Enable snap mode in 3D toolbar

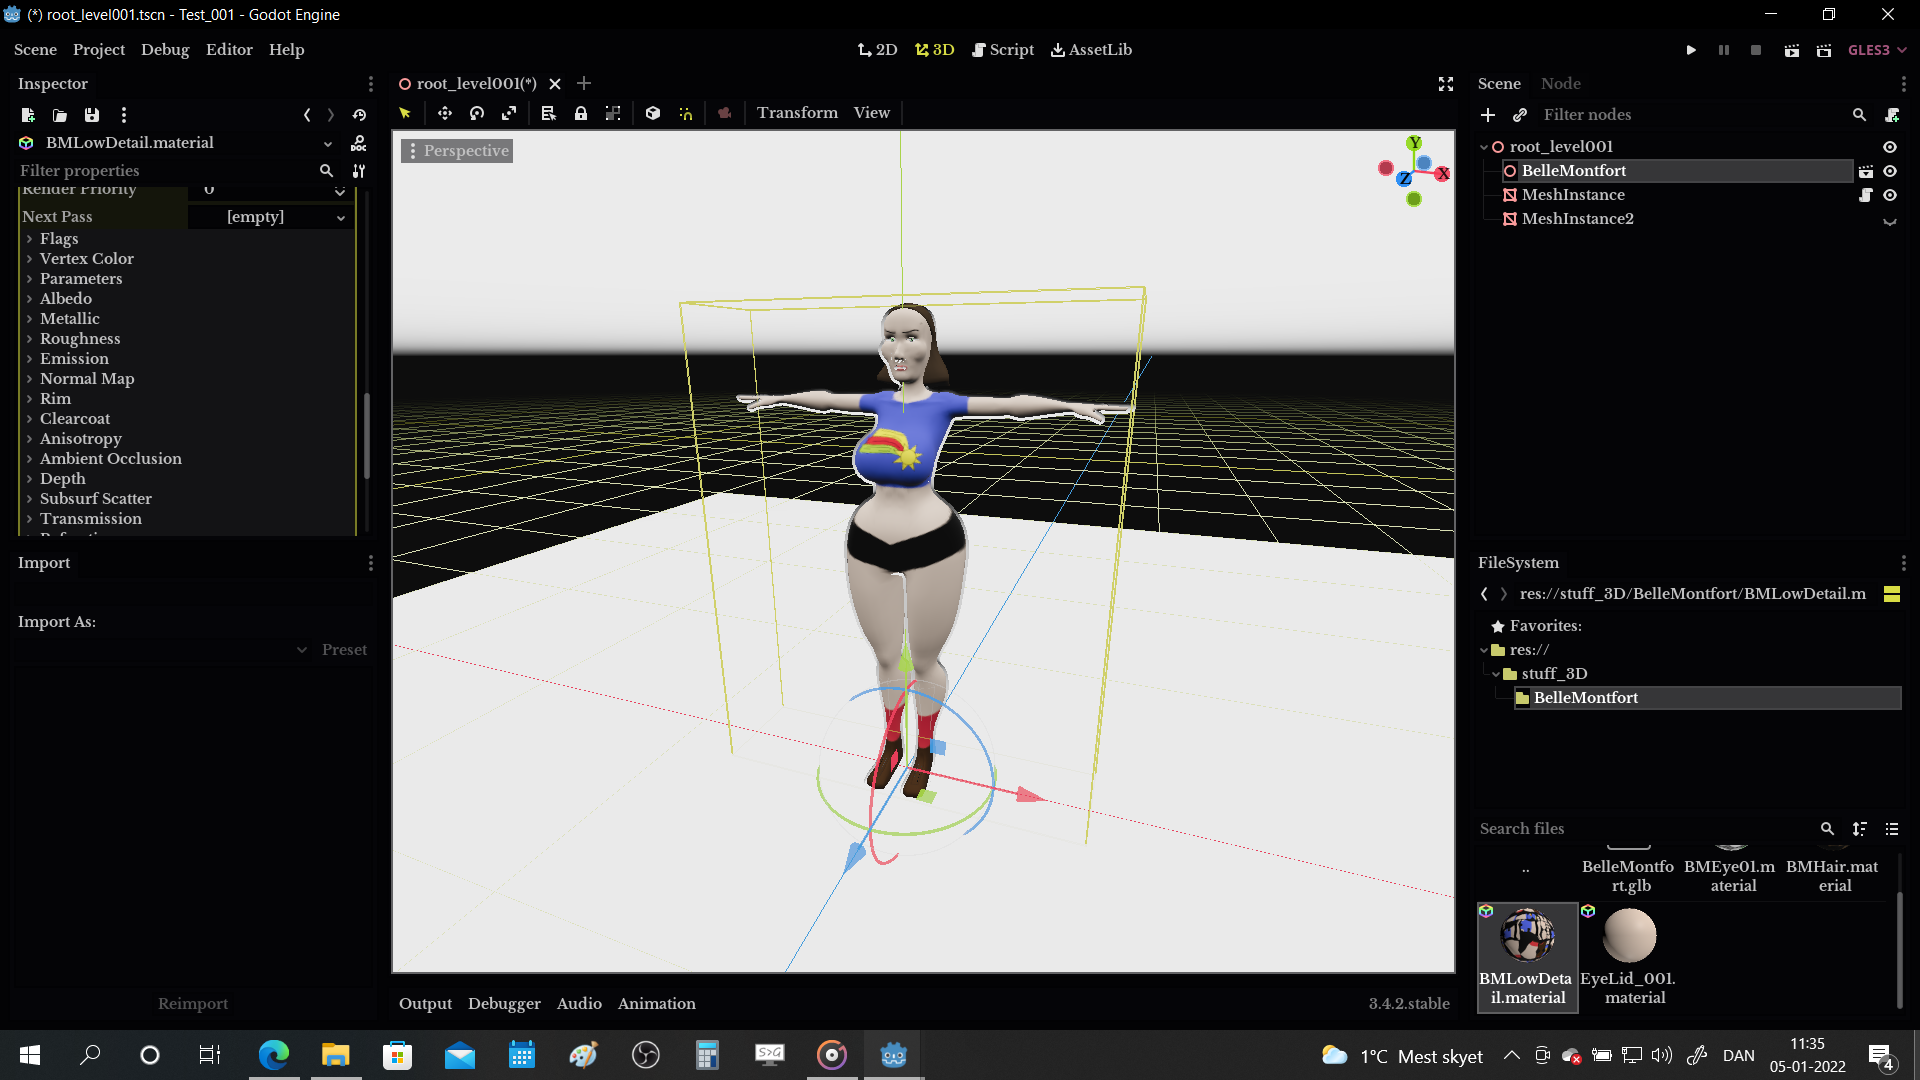pos(686,113)
